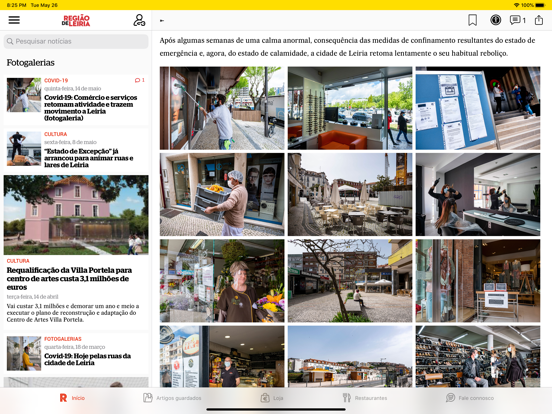Select date text sexta-feira, 8 de maio
This screenshot has height=414, width=552.
70,142
